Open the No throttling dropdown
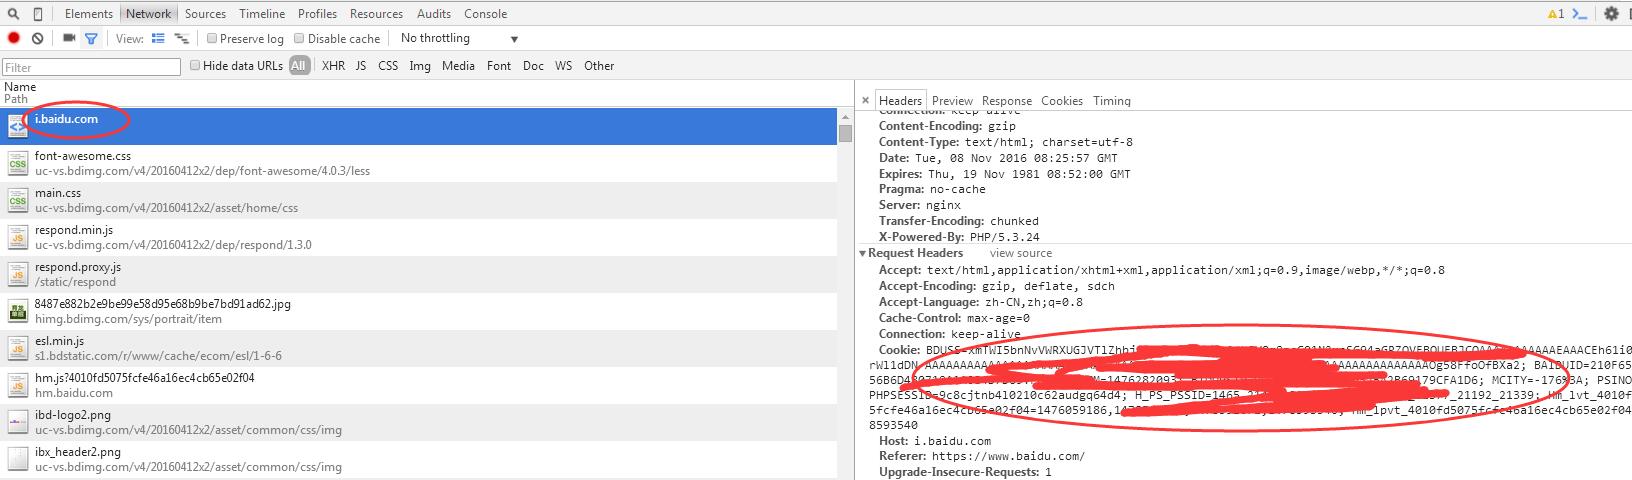 [459, 38]
